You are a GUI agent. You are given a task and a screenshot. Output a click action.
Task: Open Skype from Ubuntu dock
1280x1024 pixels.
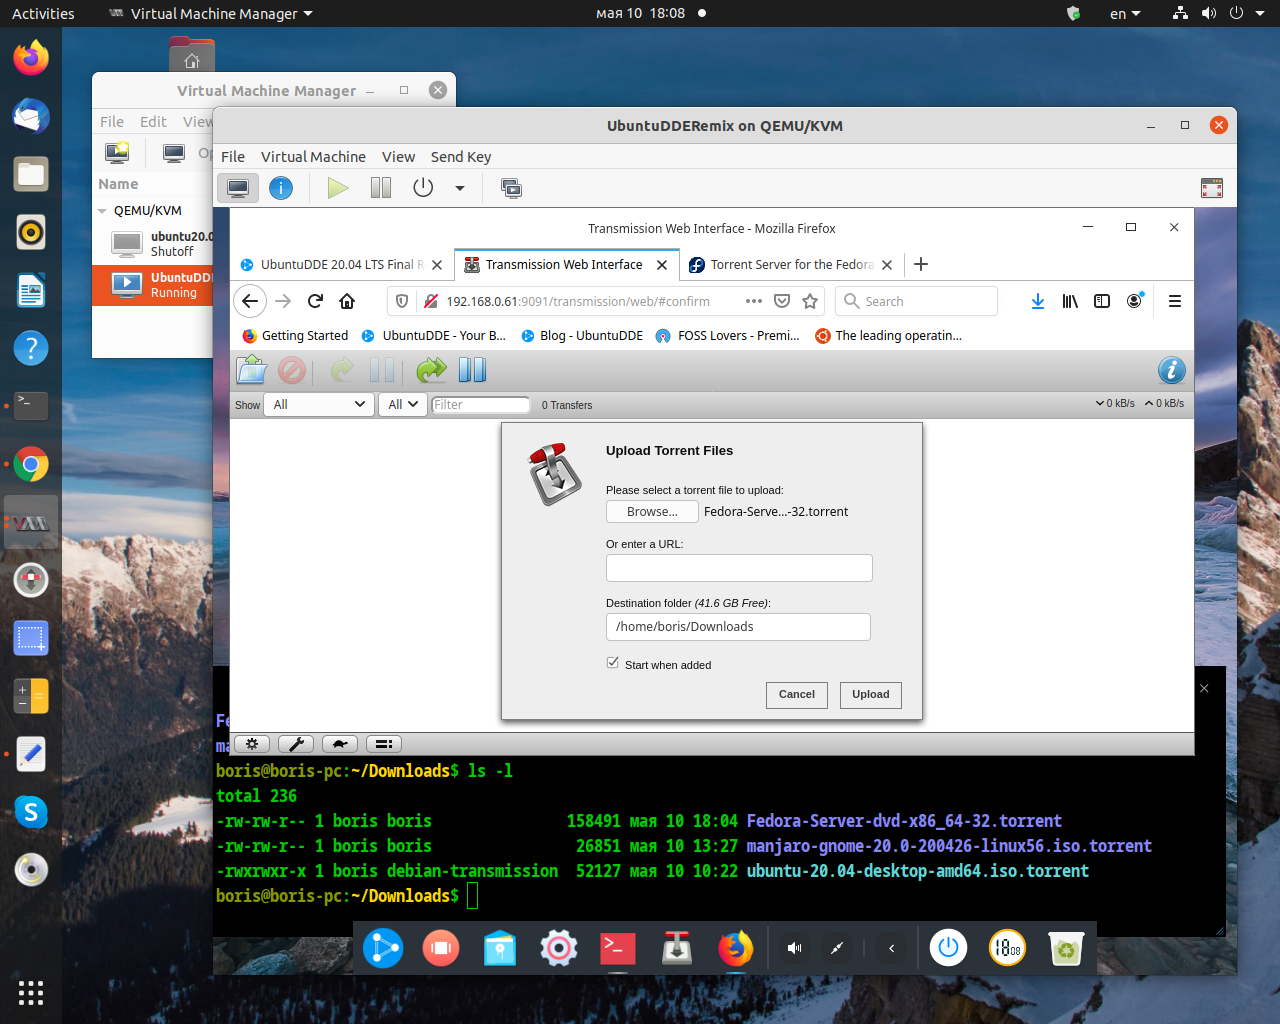click(x=31, y=812)
